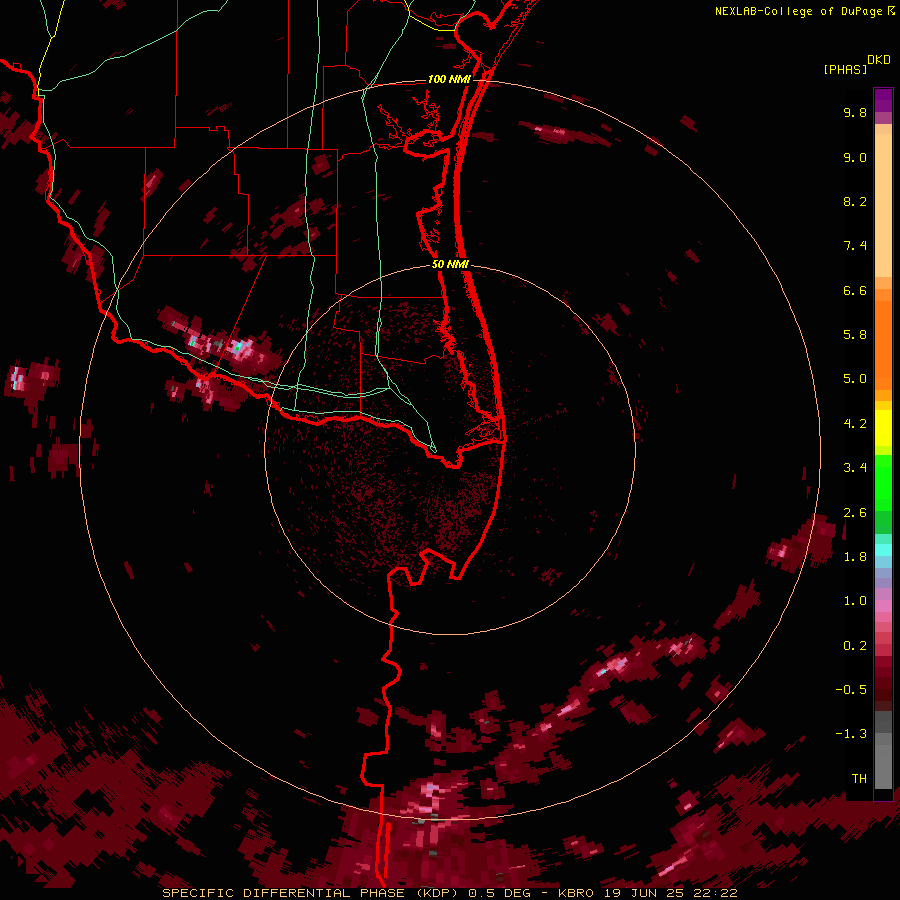Pick the cyan color bar segment

coord(883,550)
